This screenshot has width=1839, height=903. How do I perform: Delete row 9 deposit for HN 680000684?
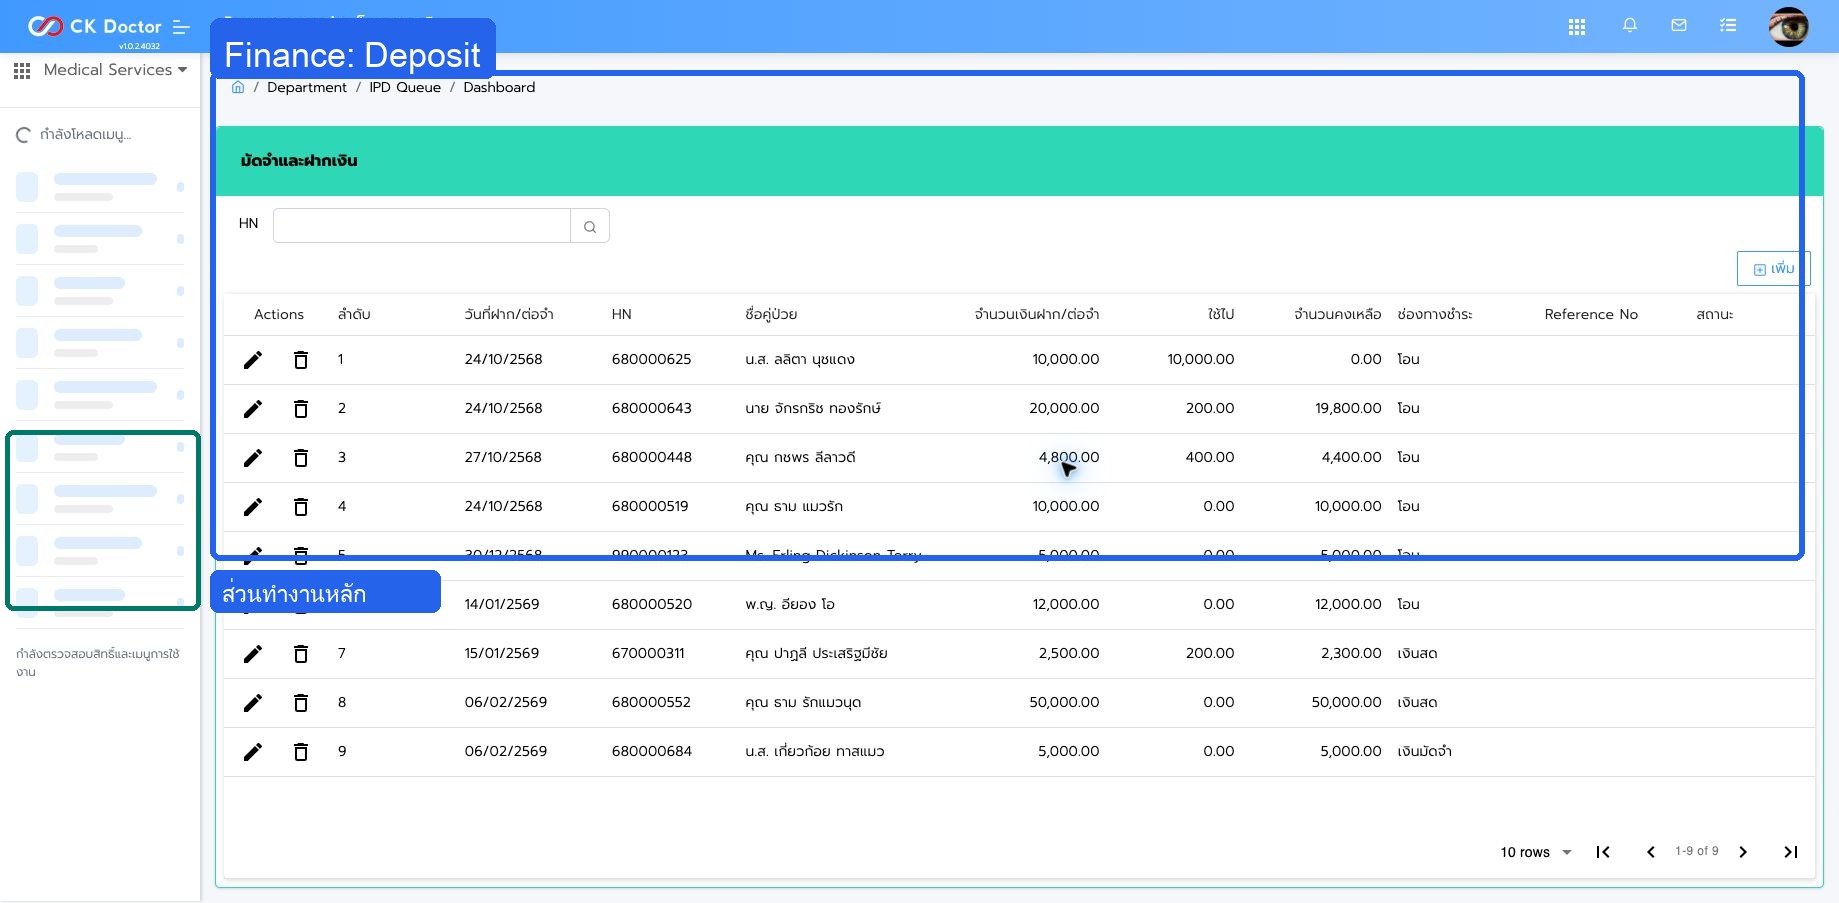(301, 752)
